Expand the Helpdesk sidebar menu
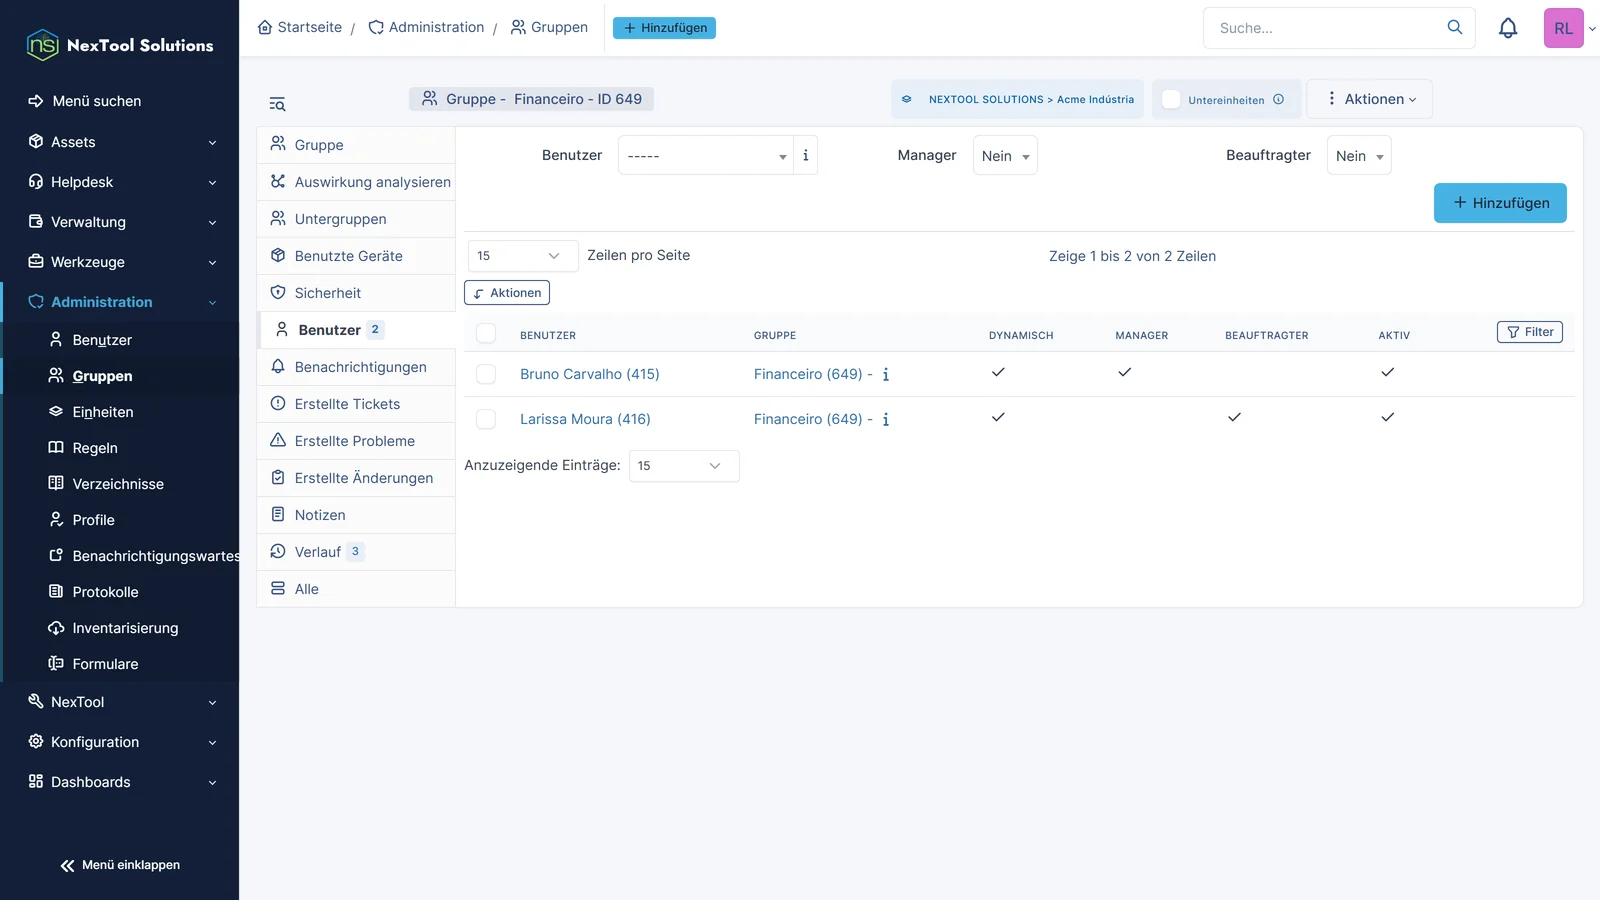Image resolution: width=1600 pixels, height=900 pixels. (120, 182)
